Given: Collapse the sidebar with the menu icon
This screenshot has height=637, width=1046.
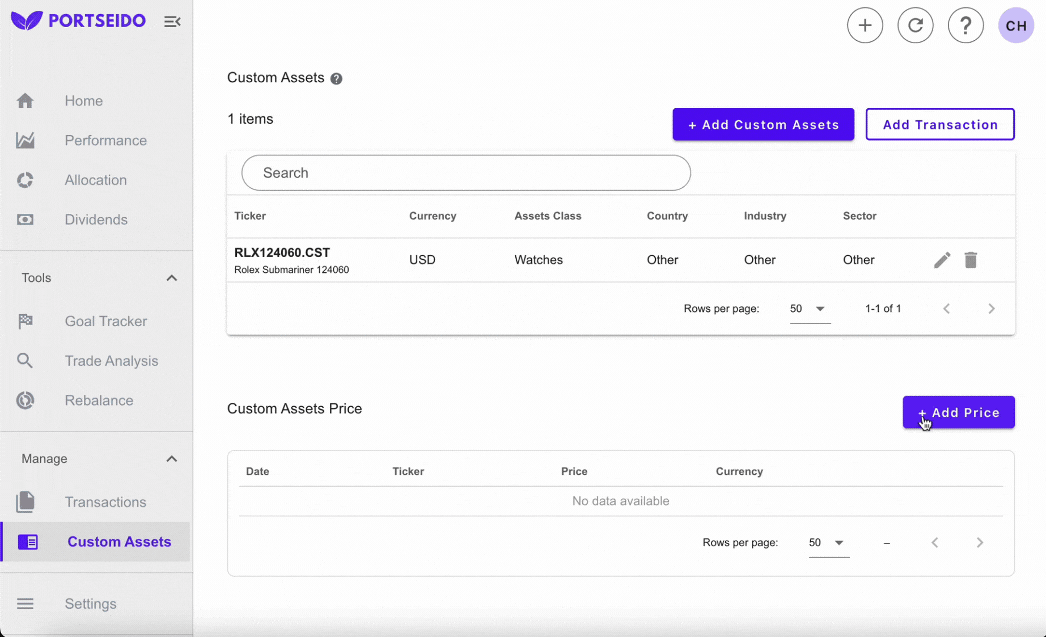Looking at the screenshot, I should tap(171, 20).
